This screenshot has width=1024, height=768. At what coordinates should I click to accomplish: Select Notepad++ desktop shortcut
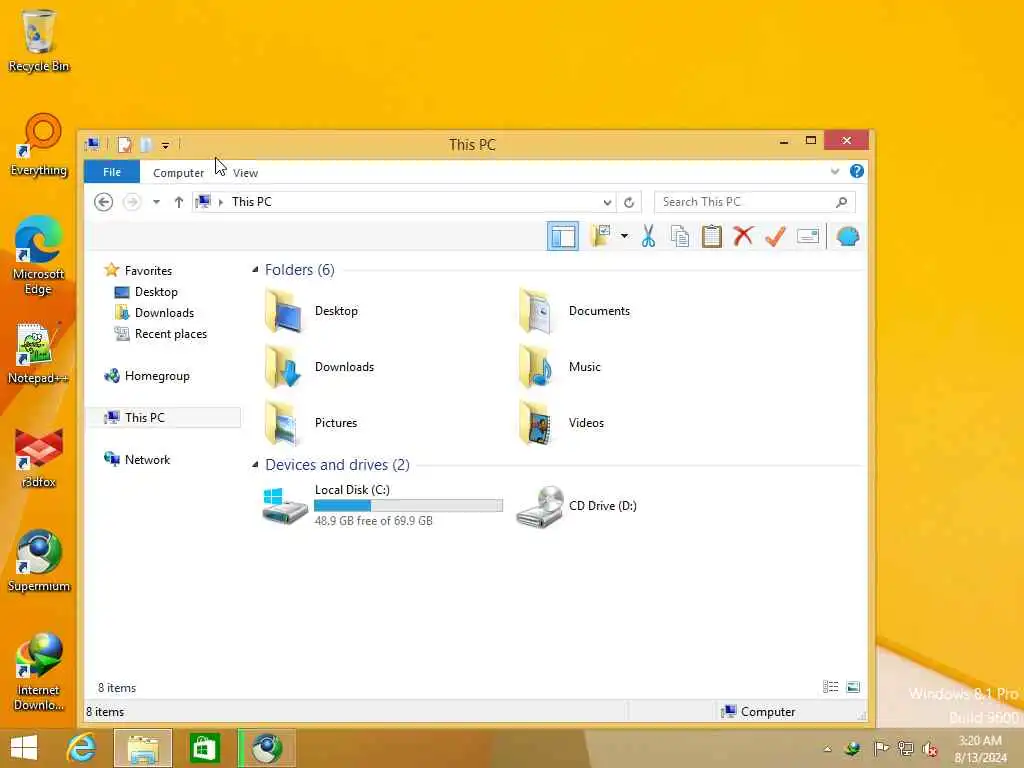[38, 353]
